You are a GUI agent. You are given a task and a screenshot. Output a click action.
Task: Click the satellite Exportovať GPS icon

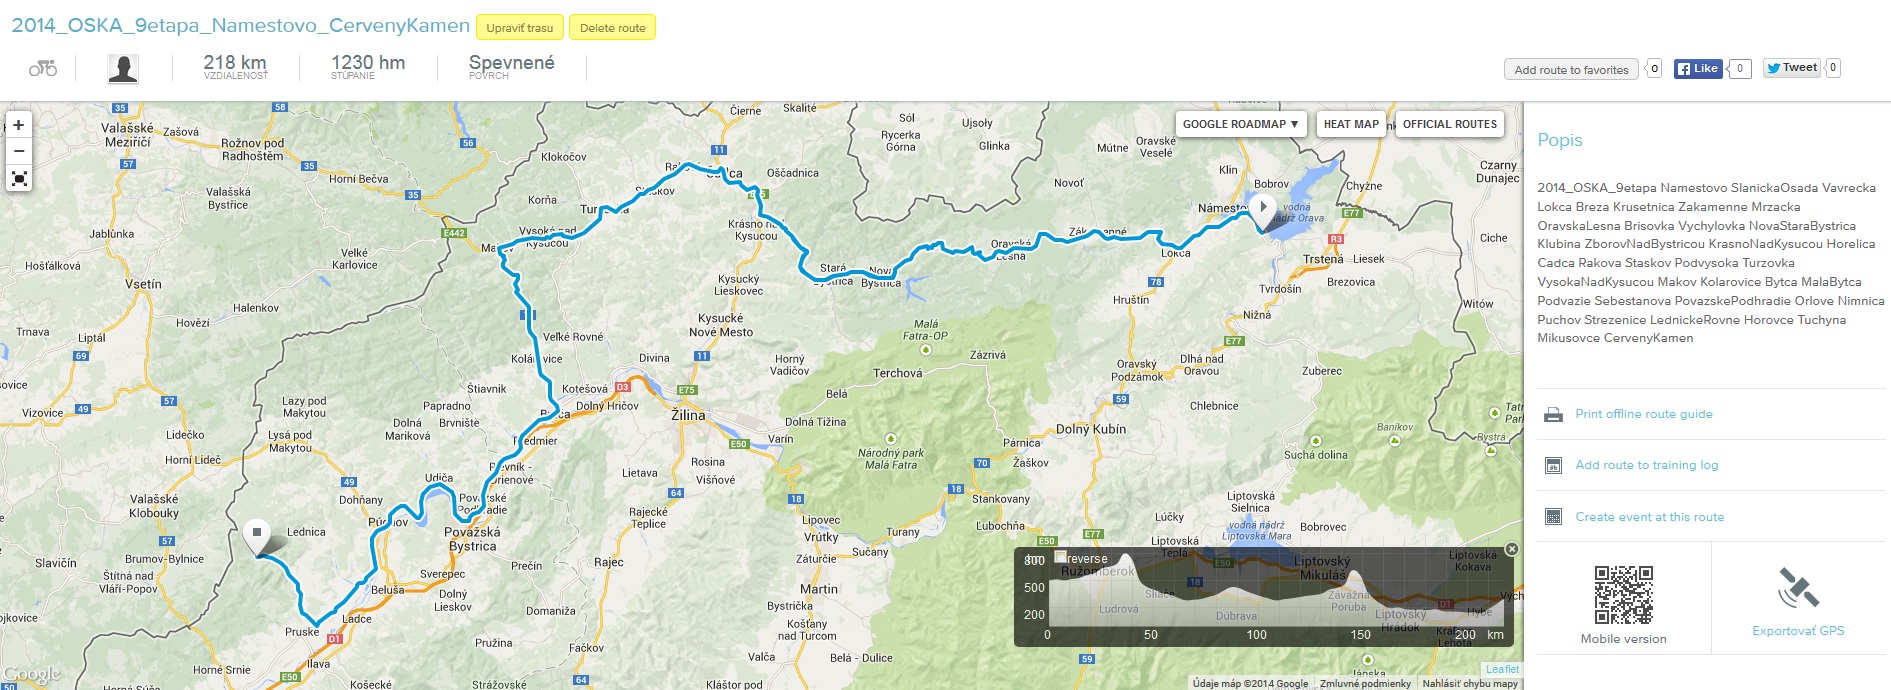pos(1798,588)
